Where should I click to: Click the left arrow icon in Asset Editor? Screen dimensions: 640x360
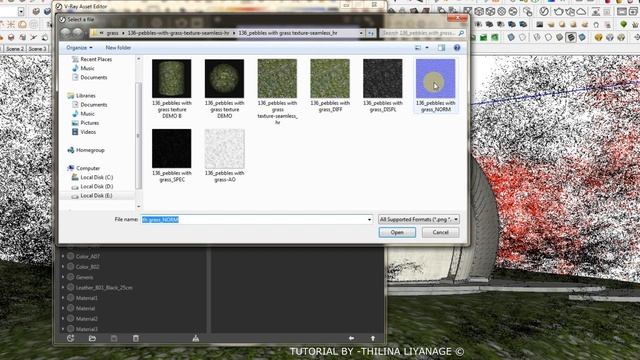pyautogui.click(x=351, y=338)
